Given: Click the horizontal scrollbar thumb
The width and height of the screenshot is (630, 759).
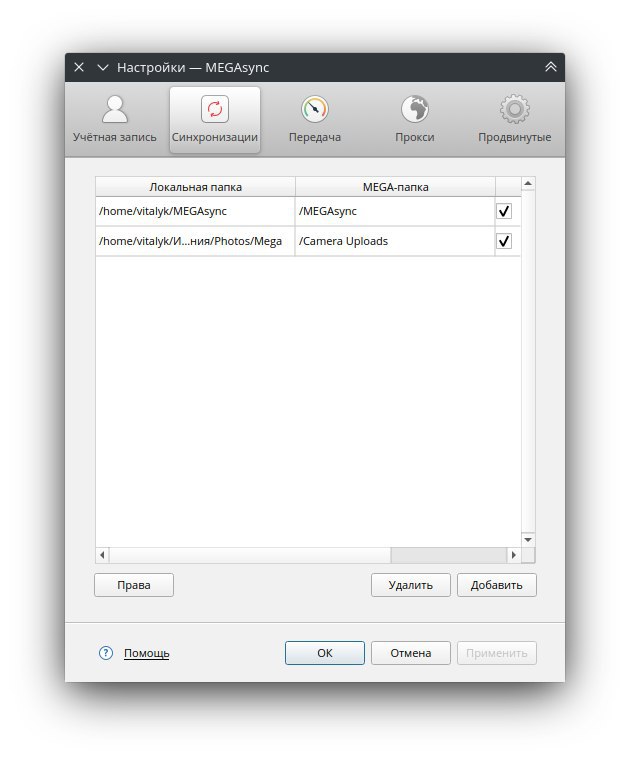Looking at the screenshot, I should [250, 555].
